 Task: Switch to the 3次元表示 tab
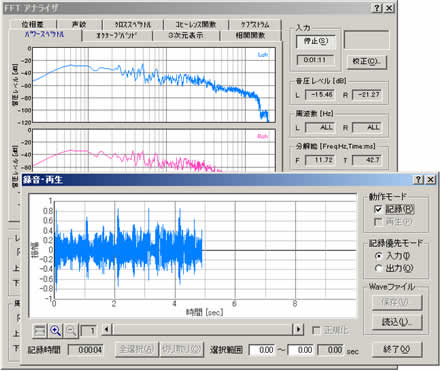click(x=186, y=35)
